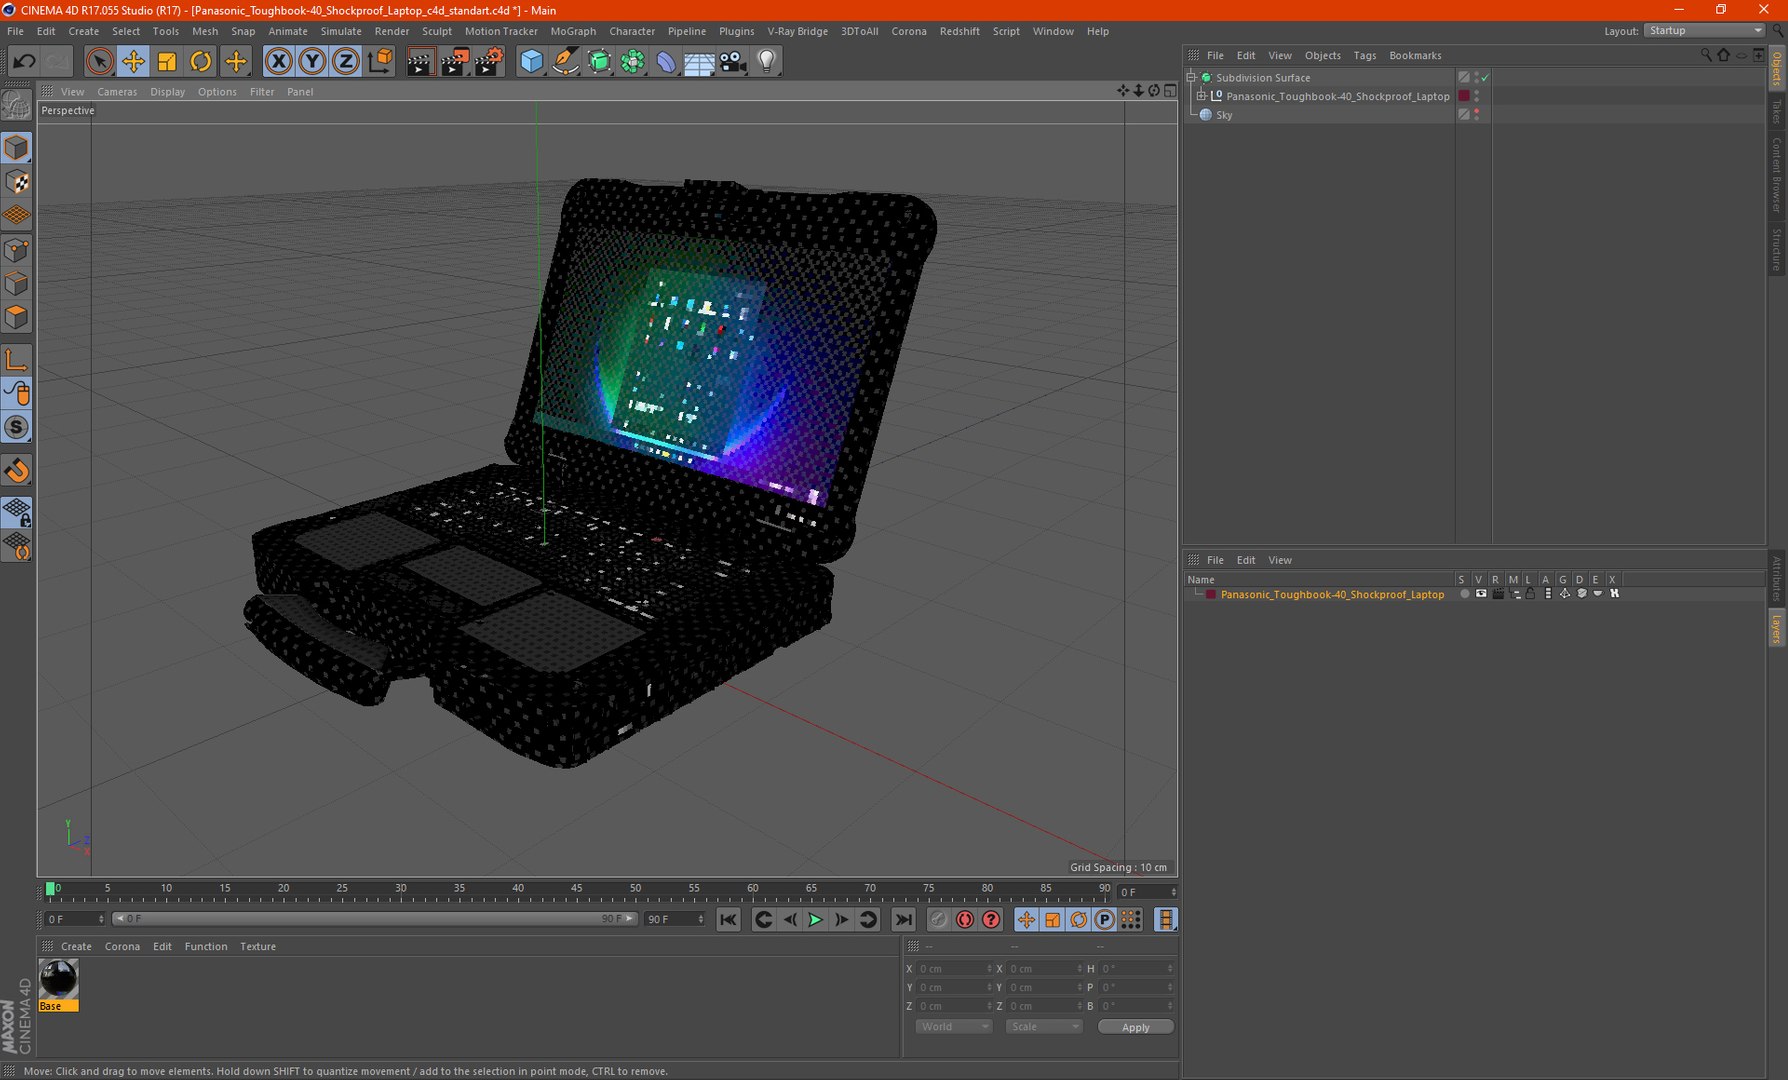
Task: Click the Panasonic_Toughbook layer color swatch
Action: point(1211,594)
